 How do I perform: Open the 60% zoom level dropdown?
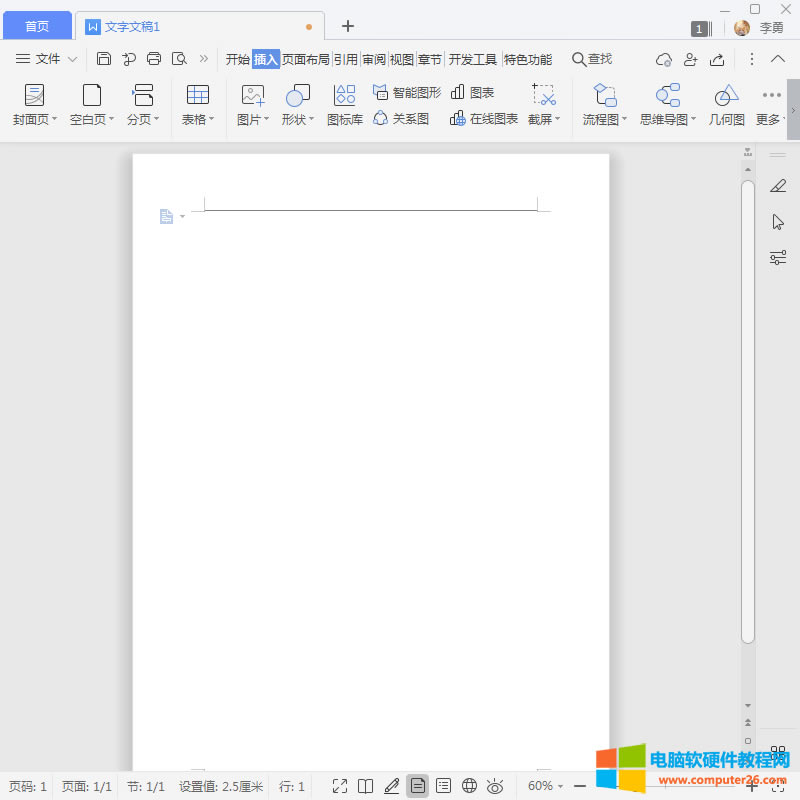(x=545, y=786)
